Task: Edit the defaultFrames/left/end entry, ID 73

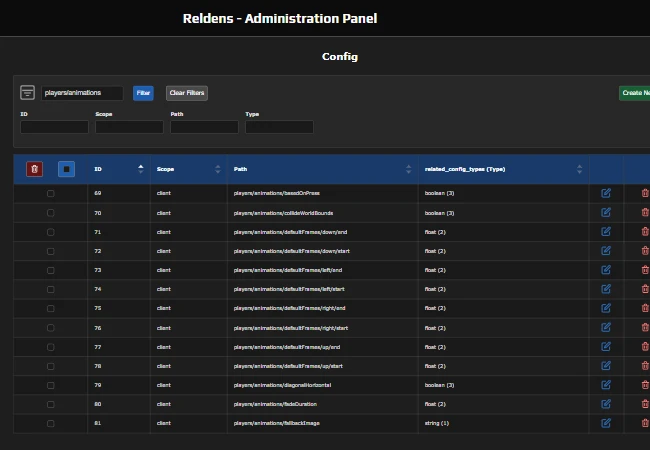Action: (x=606, y=270)
